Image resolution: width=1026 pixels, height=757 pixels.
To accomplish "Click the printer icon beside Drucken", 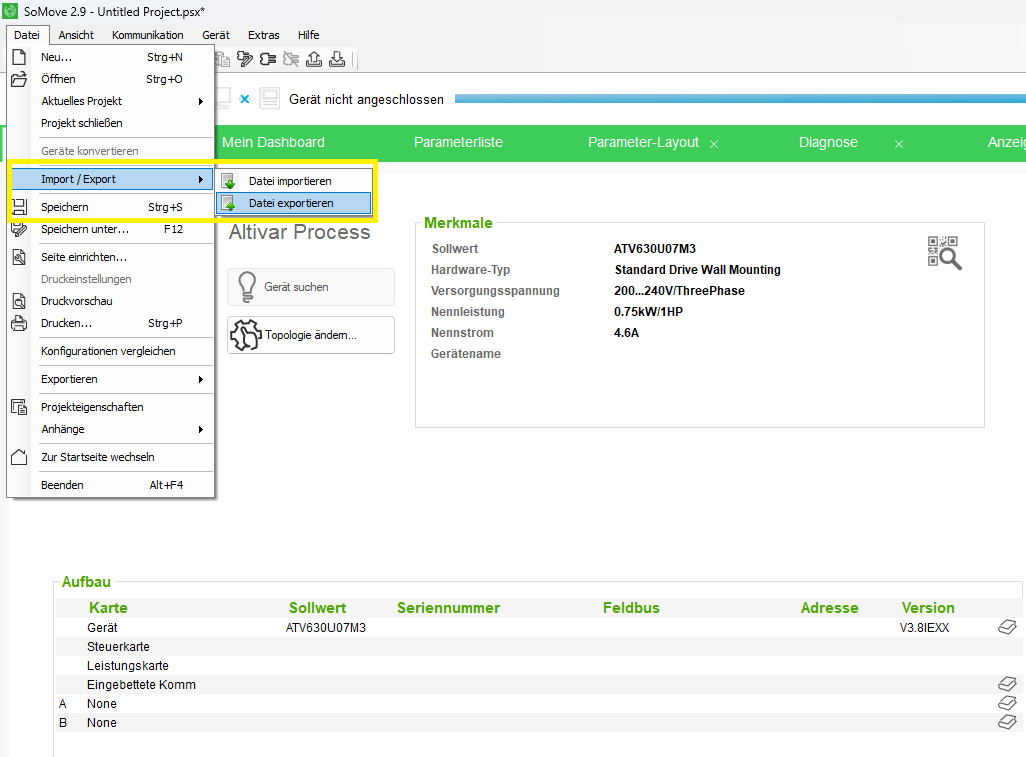I will (19, 323).
